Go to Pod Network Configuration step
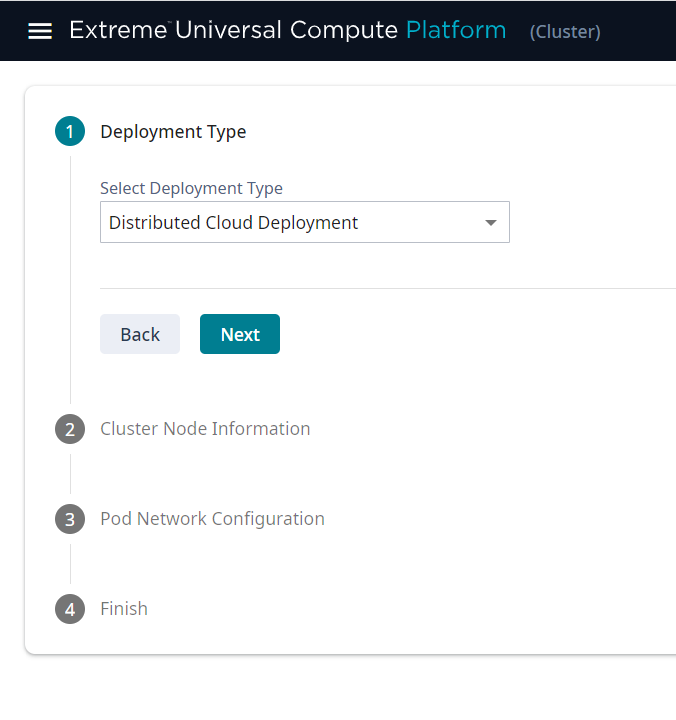Image resolution: width=676 pixels, height=720 pixels. pyautogui.click(x=212, y=519)
